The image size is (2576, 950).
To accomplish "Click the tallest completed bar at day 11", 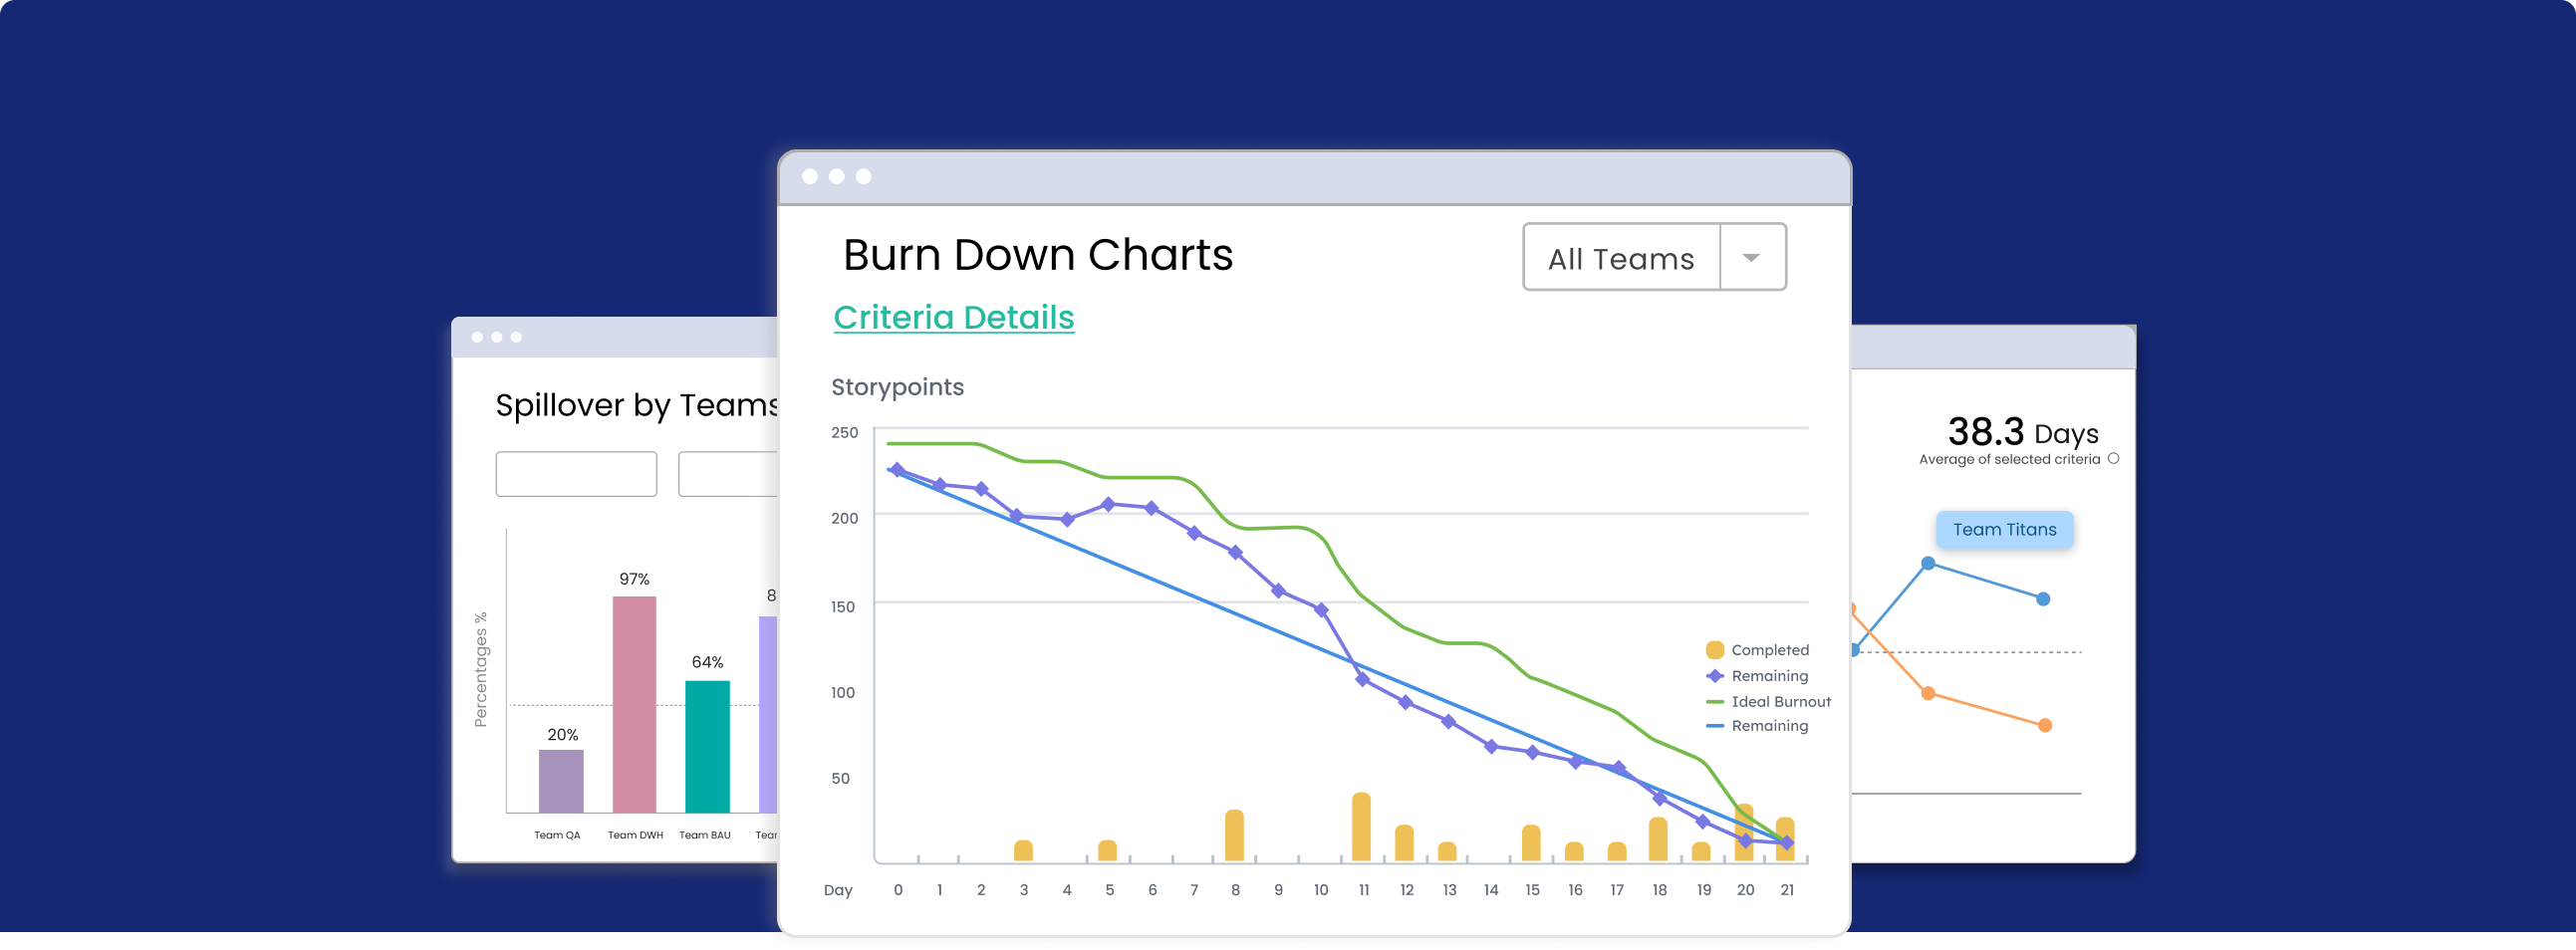I will (1361, 827).
